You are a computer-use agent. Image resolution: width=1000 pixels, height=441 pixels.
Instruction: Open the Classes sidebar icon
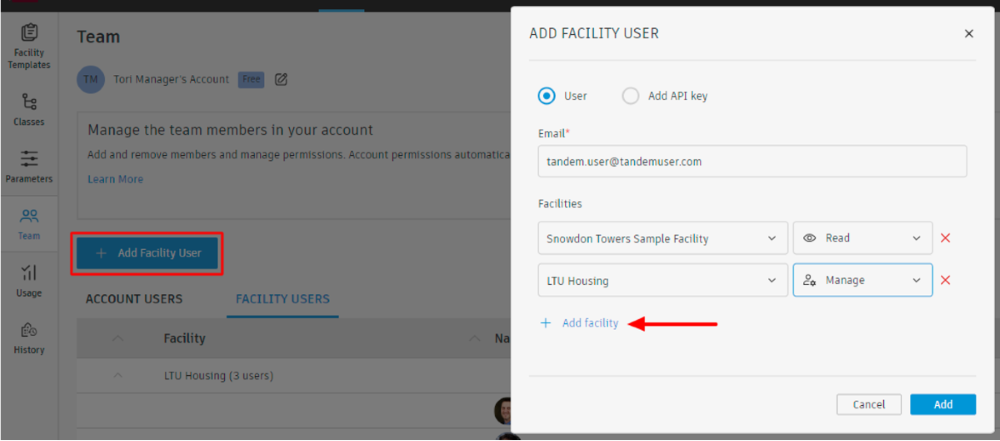click(x=29, y=108)
